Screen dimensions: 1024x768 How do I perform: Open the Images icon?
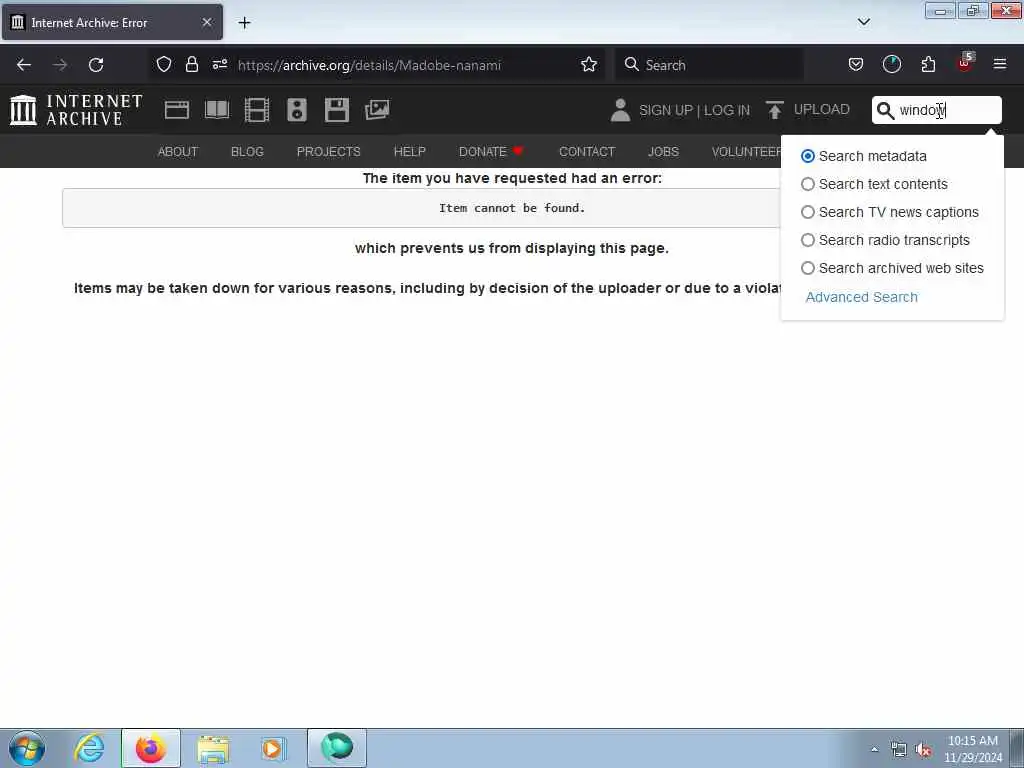click(x=377, y=110)
